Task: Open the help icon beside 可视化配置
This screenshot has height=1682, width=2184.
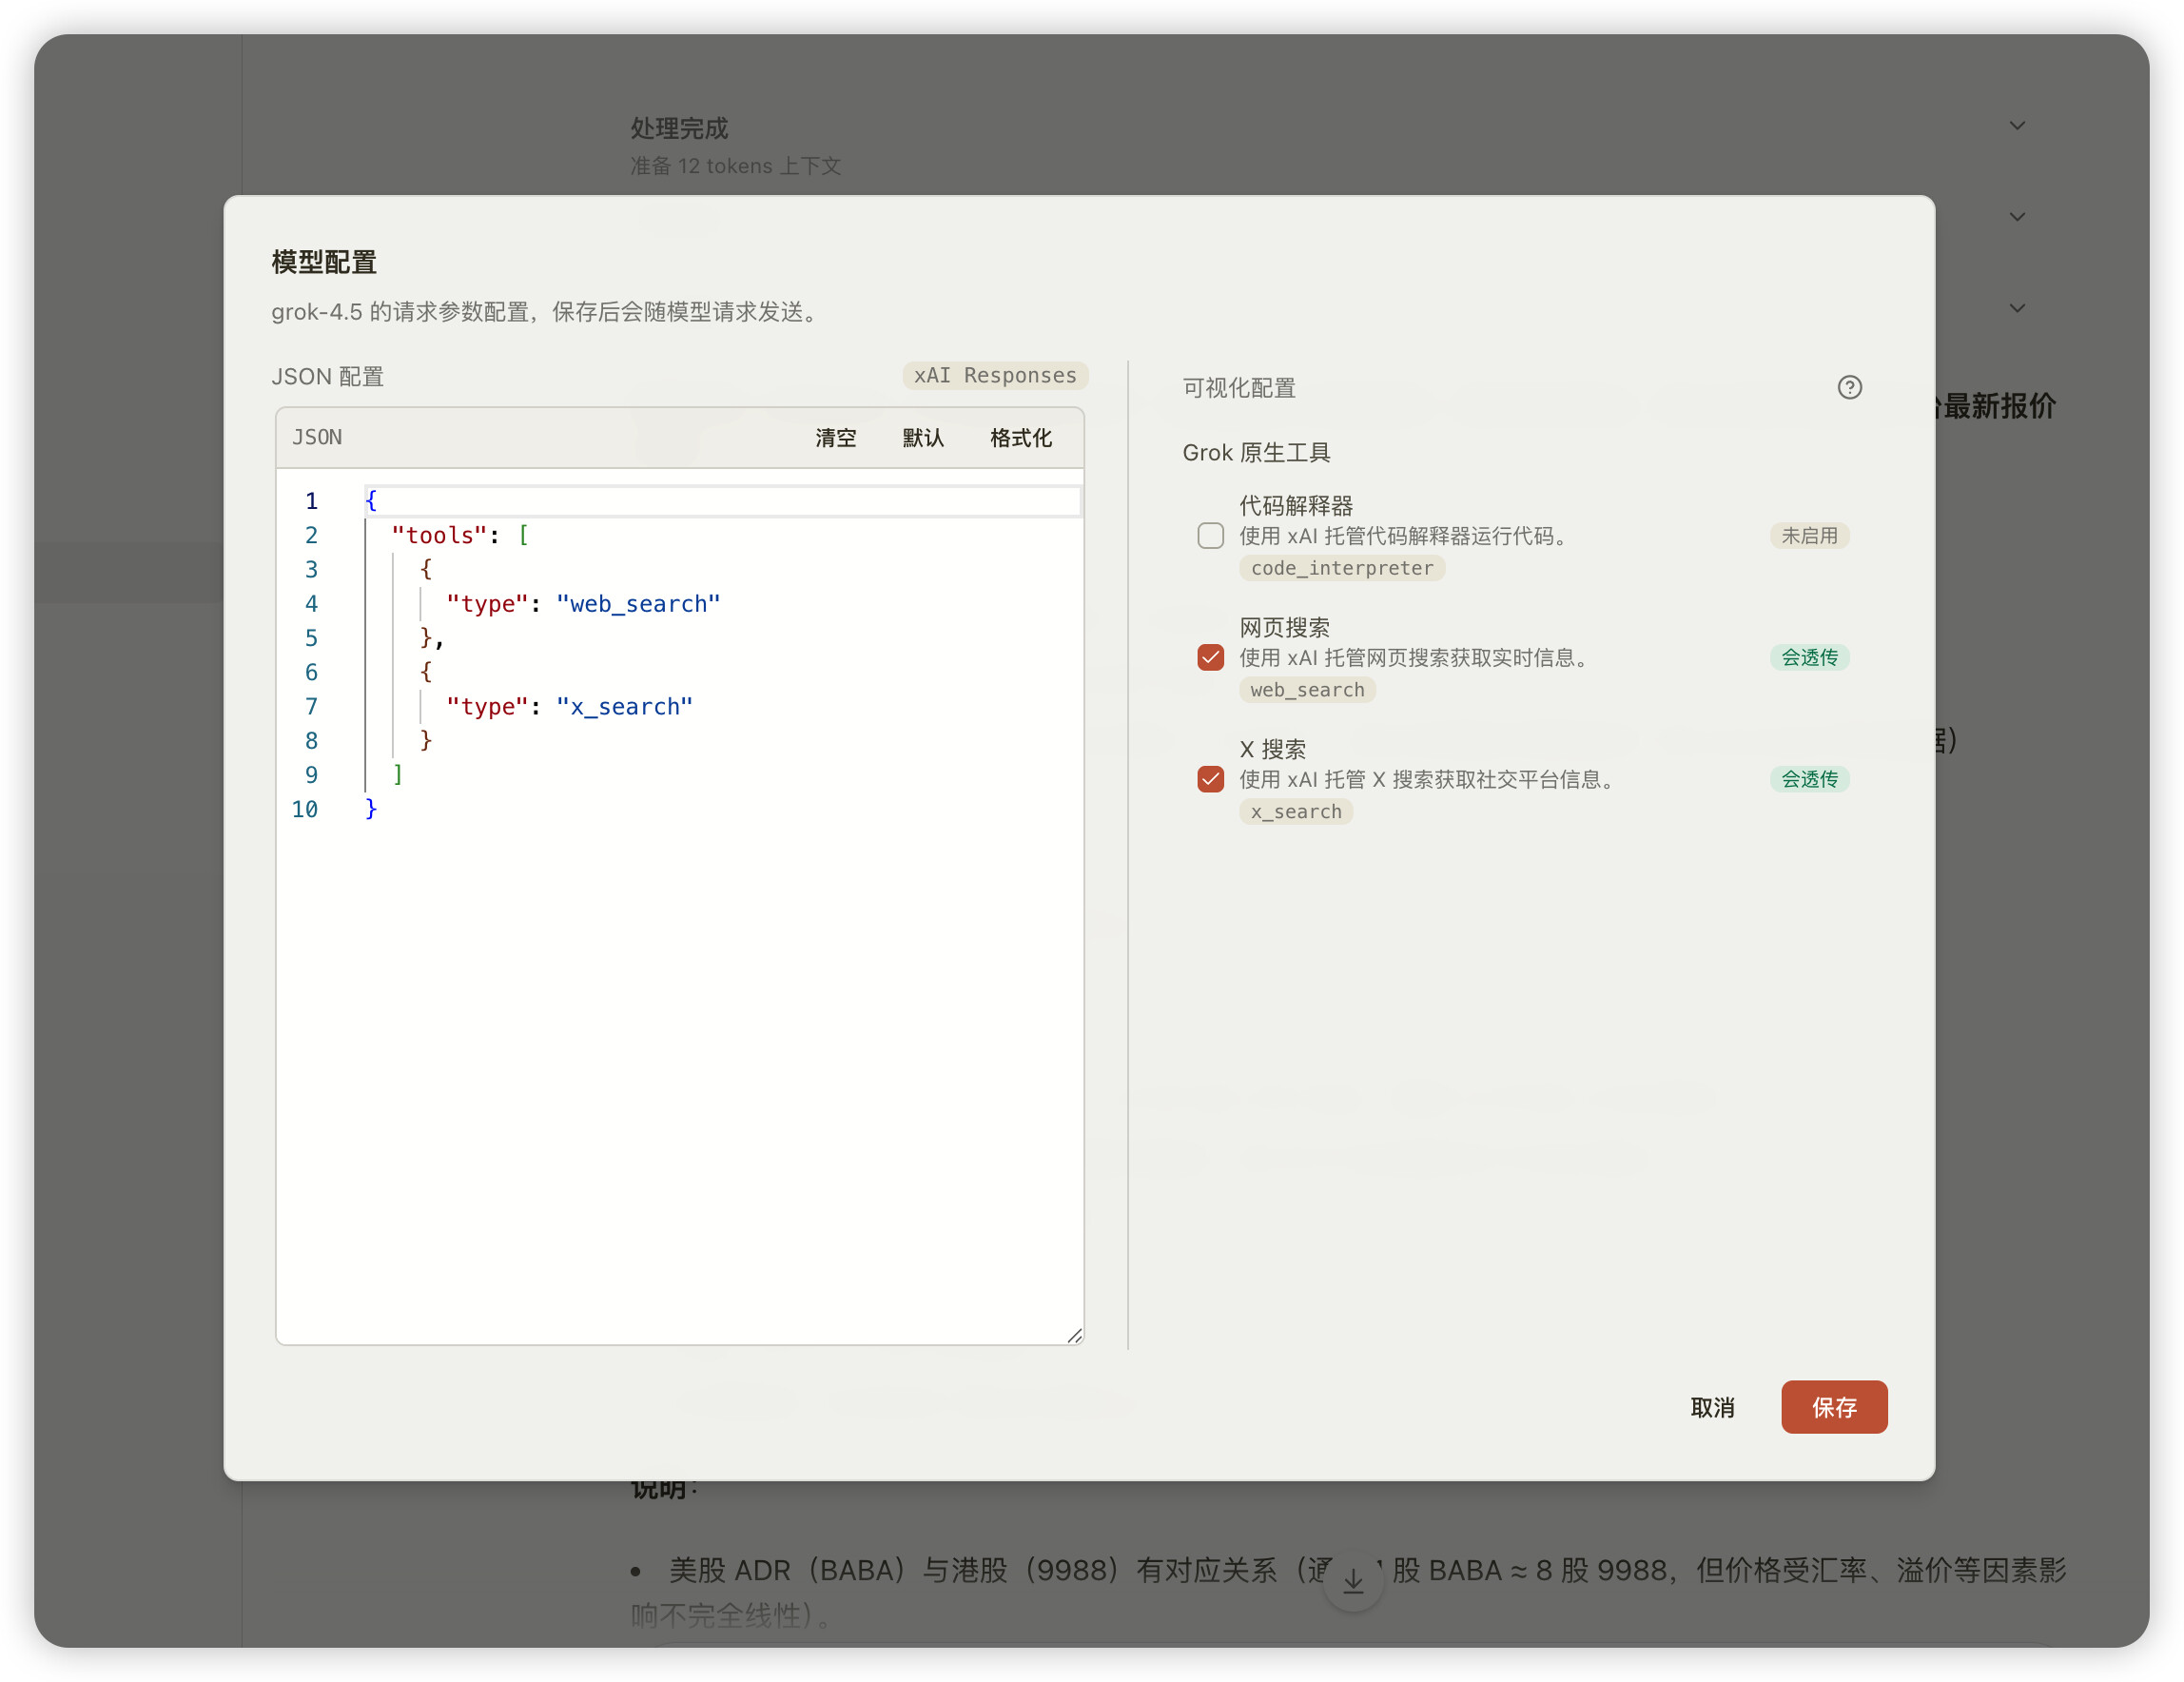Action: pyautogui.click(x=1849, y=387)
